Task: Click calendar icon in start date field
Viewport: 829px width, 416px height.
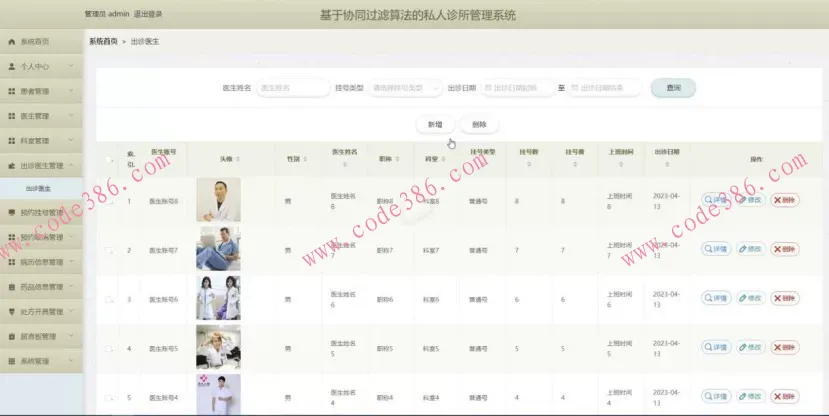Action: [488, 88]
